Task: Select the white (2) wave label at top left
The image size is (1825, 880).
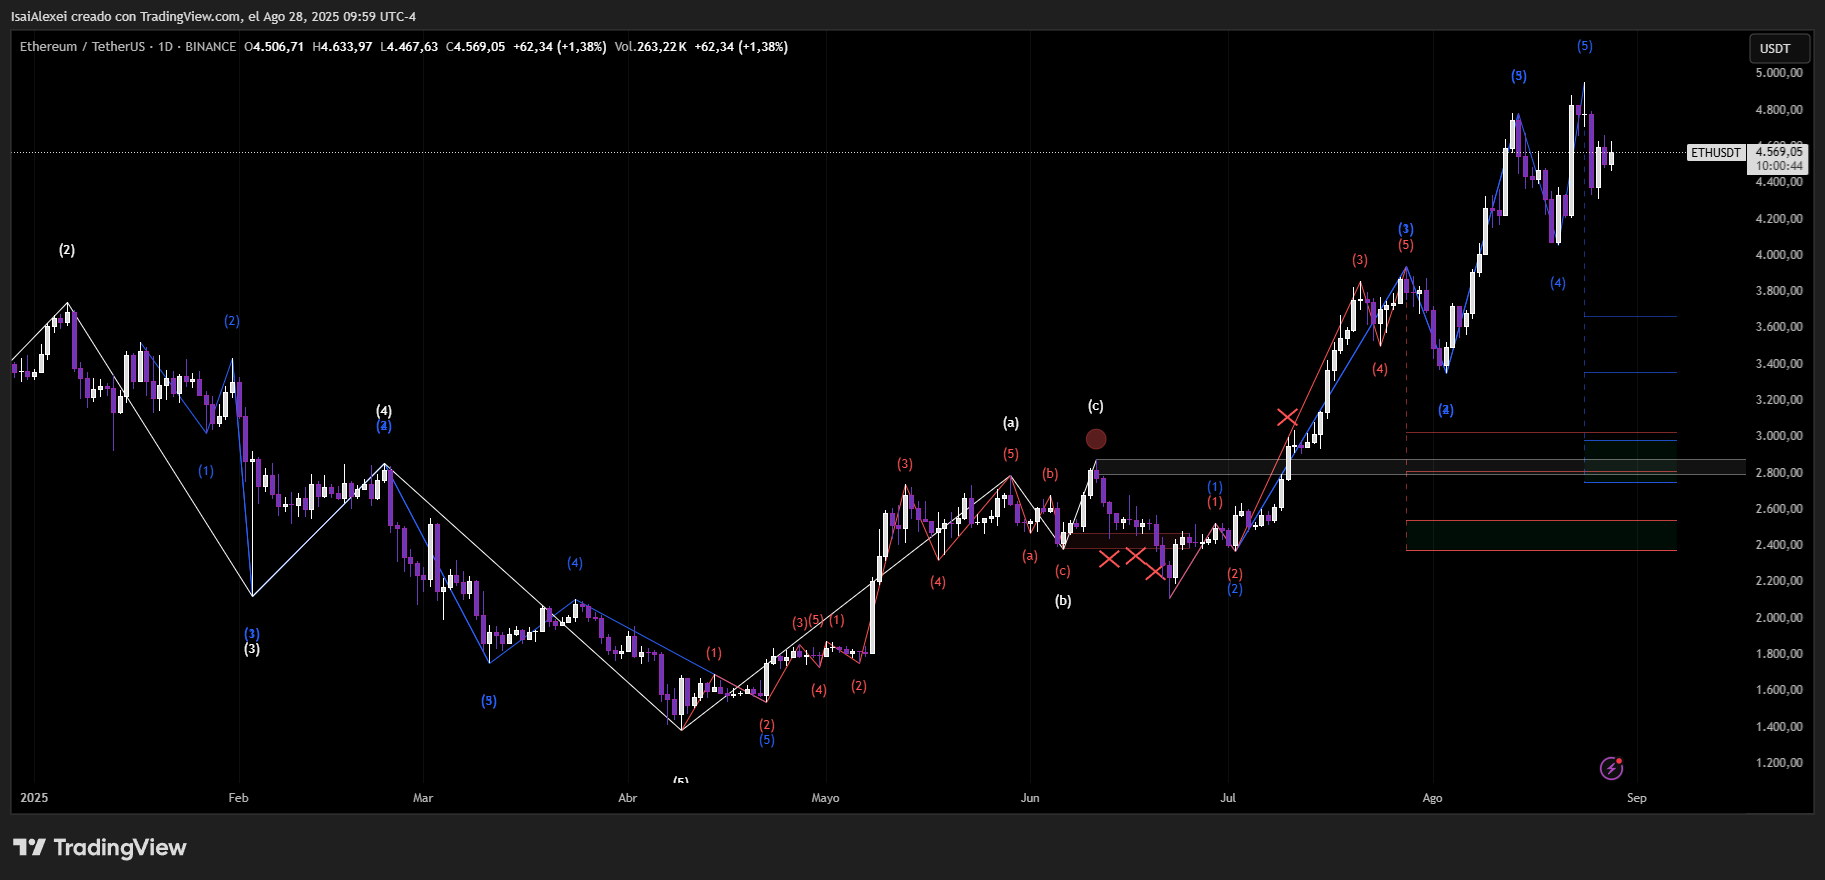Action: pyautogui.click(x=67, y=250)
